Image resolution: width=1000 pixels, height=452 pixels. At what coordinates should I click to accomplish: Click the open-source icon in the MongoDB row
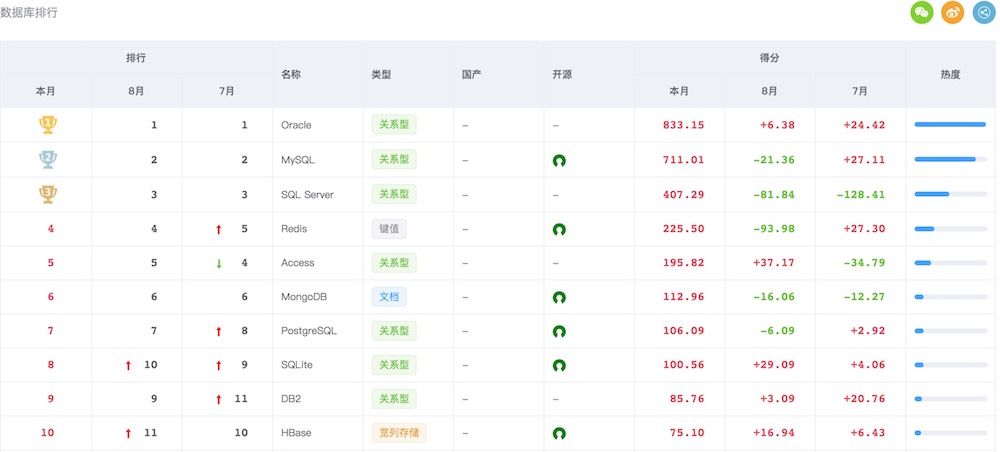559,297
